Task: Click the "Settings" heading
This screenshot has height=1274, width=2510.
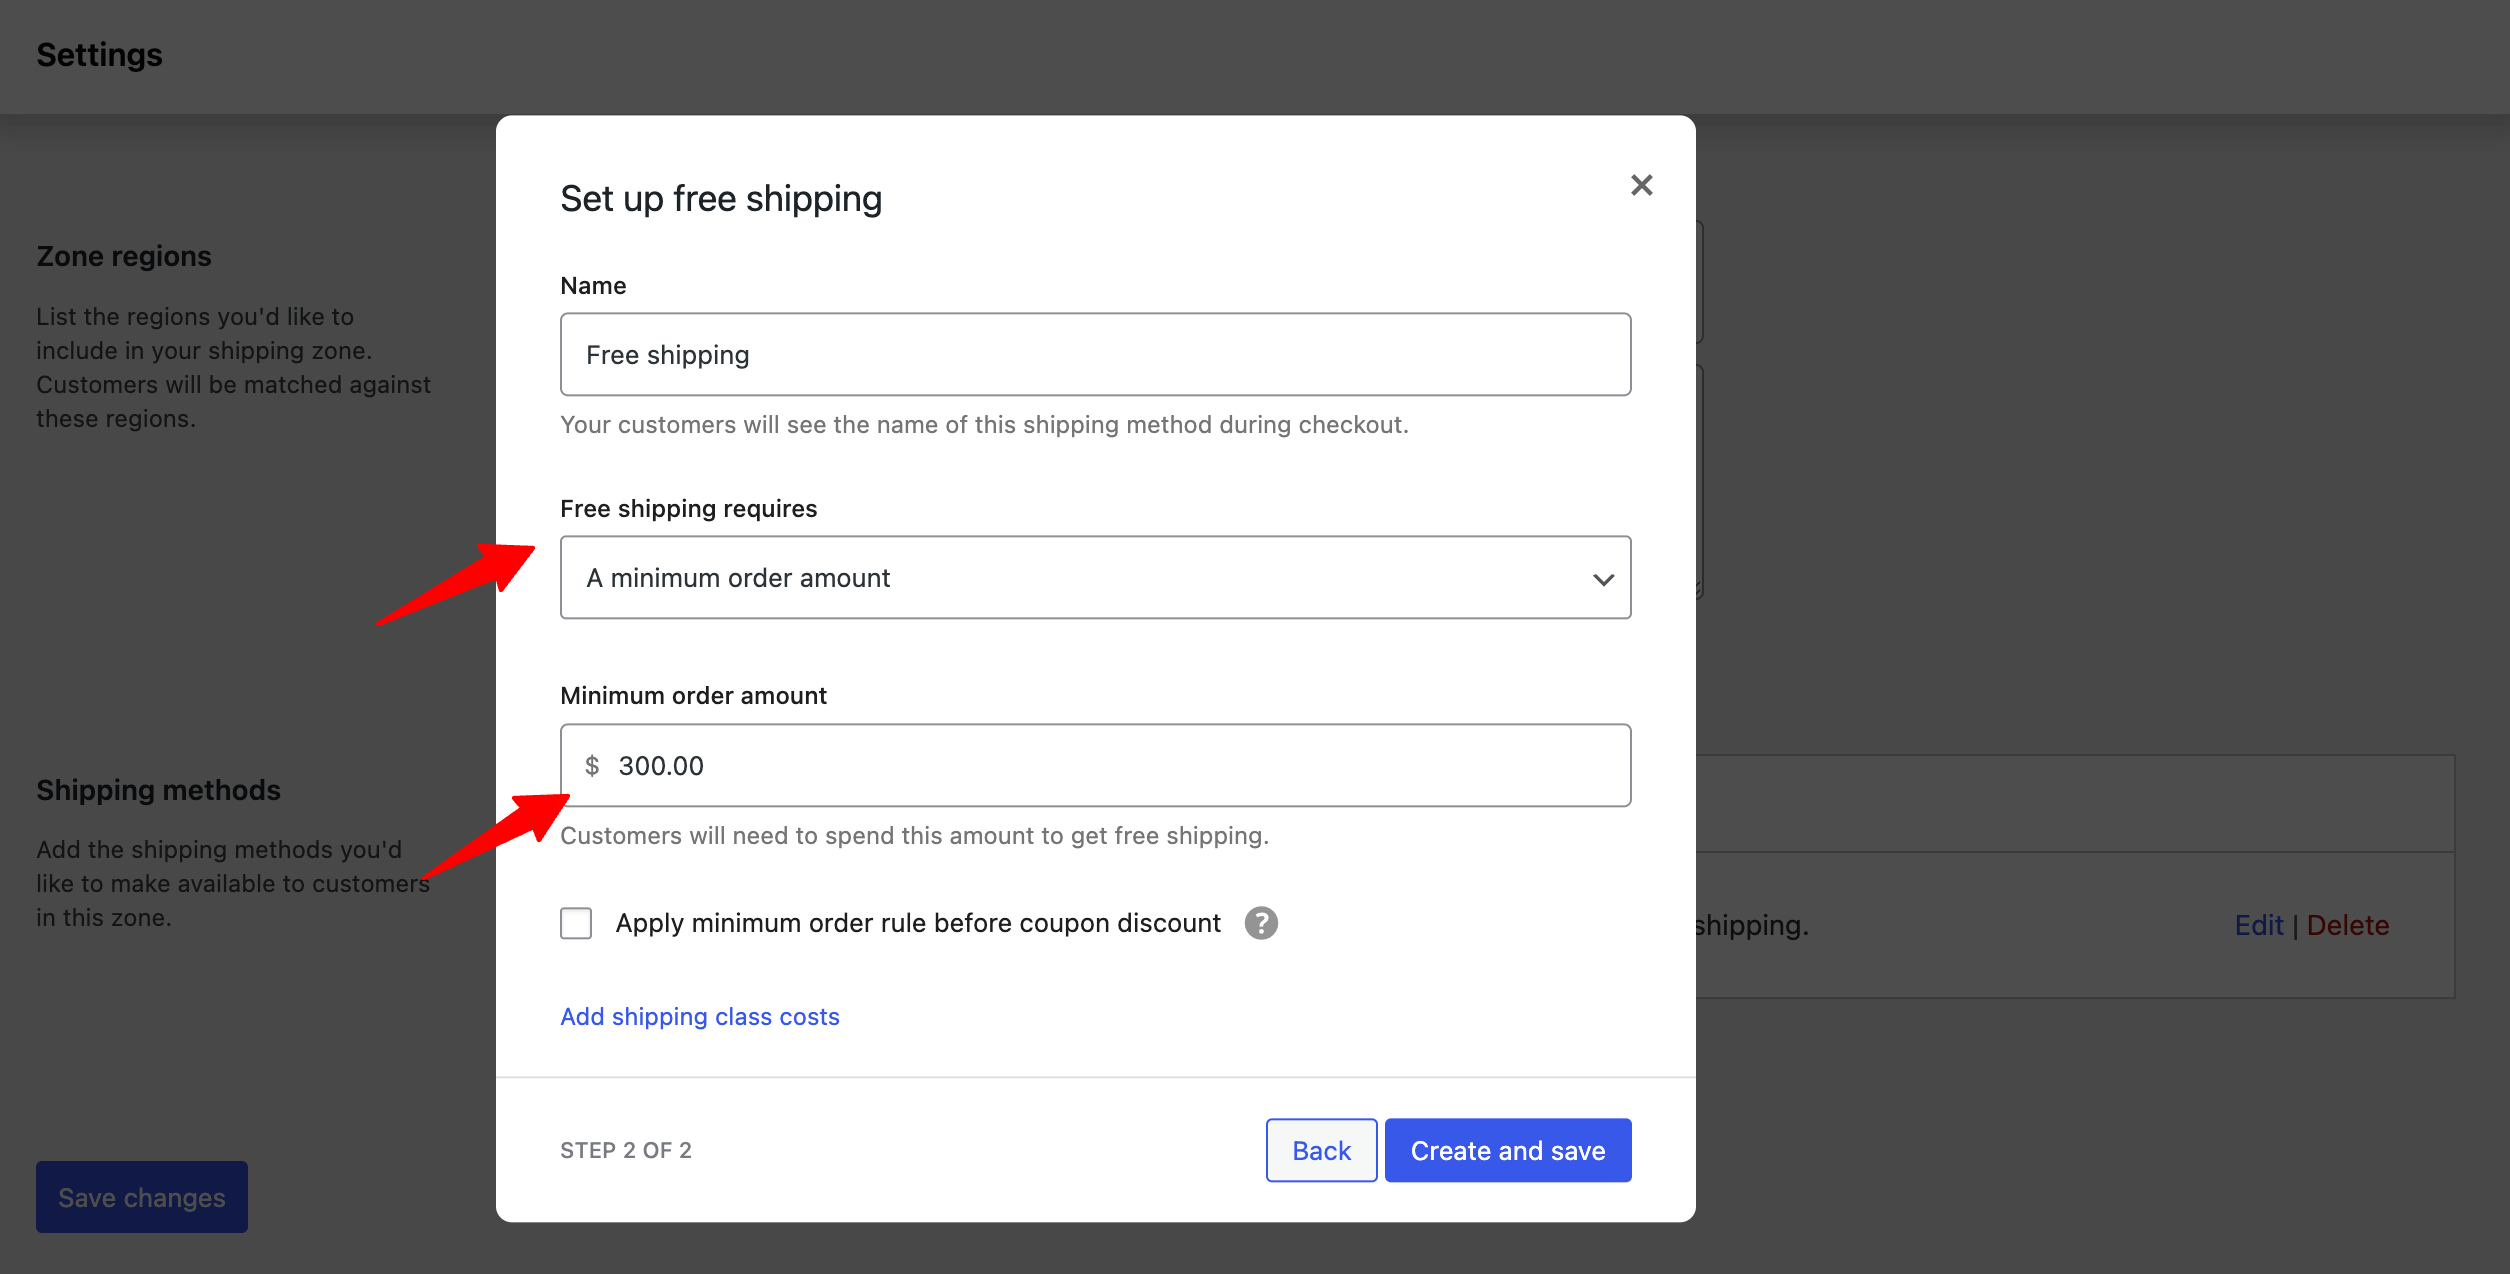Action: click(99, 55)
